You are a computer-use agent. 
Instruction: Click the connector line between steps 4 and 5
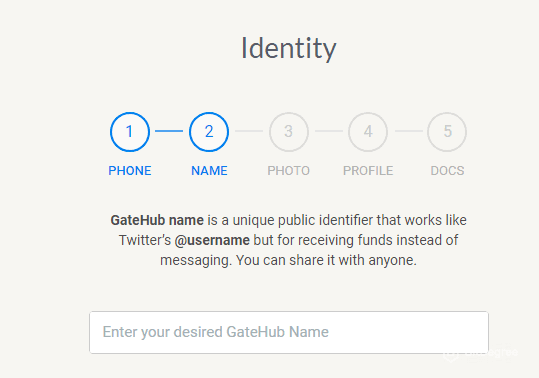(409, 131)
